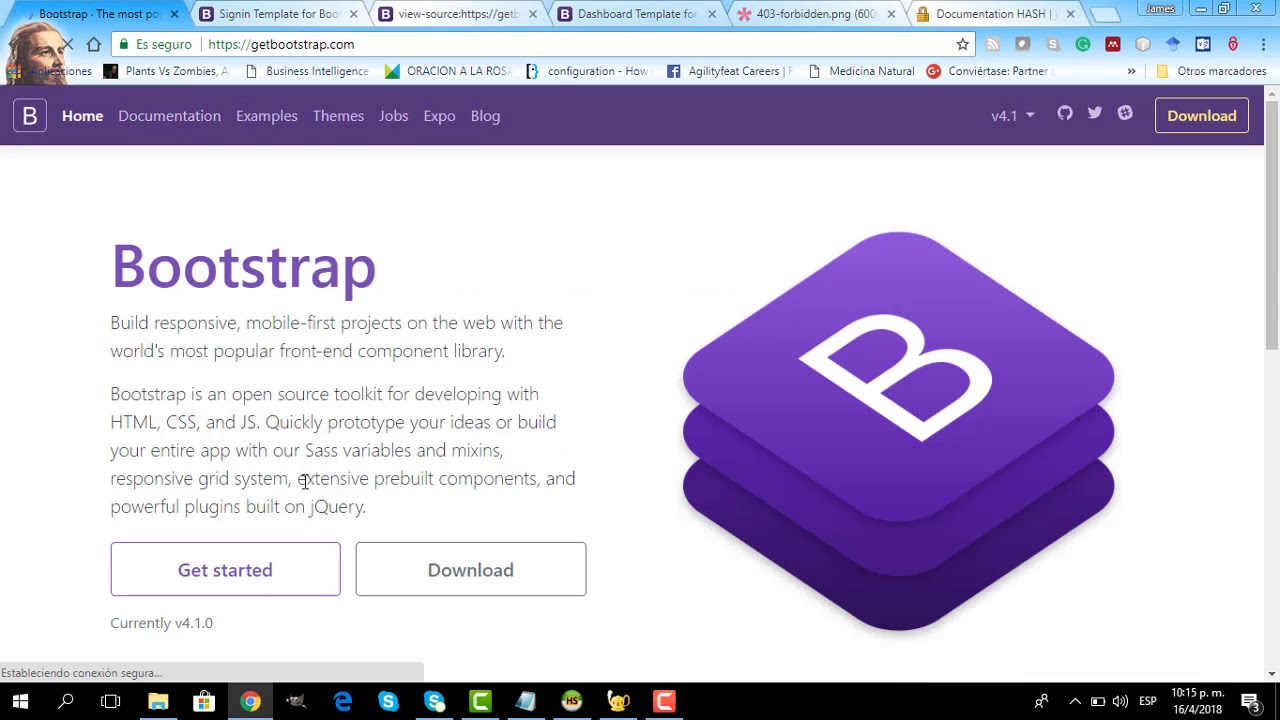
Task: Go to Documentation in the navbar
Action: [169, 116]
